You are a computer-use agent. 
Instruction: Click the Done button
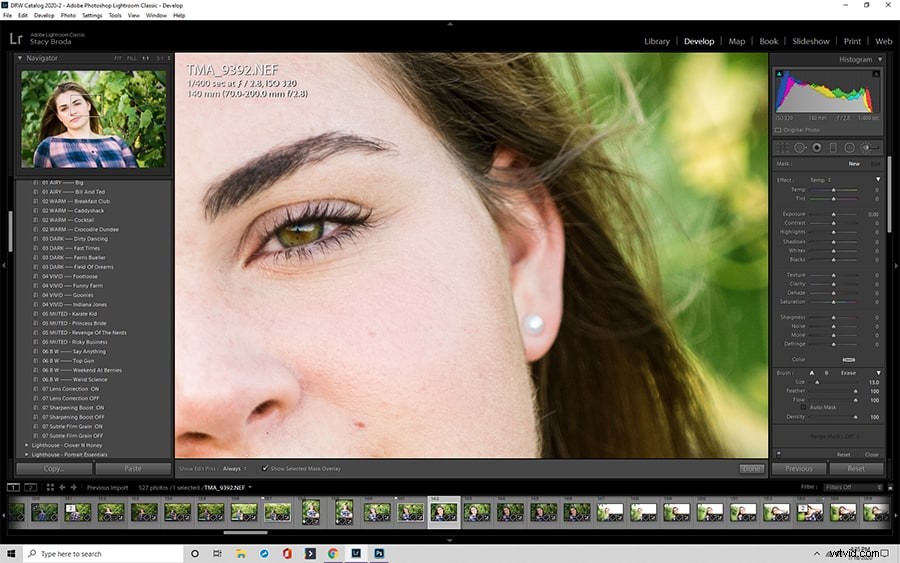pyautogui.click(x=751, y=469)
